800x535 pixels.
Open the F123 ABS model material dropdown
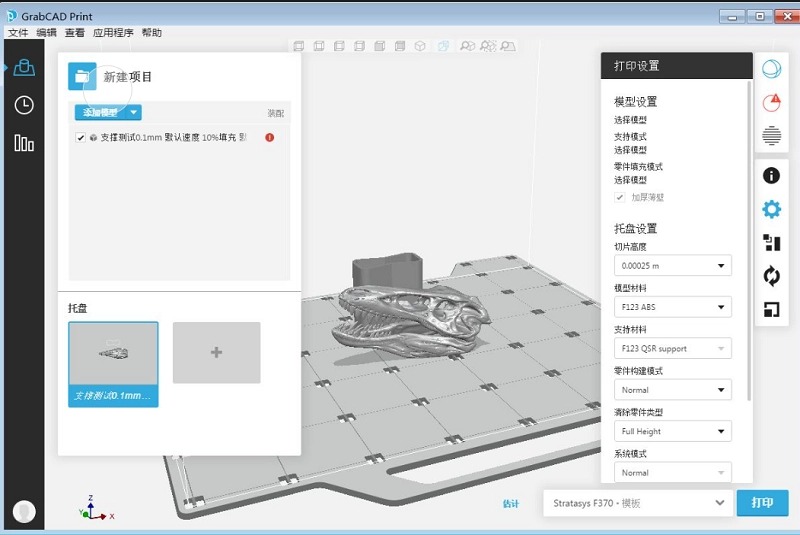click(x=672, y=307)
